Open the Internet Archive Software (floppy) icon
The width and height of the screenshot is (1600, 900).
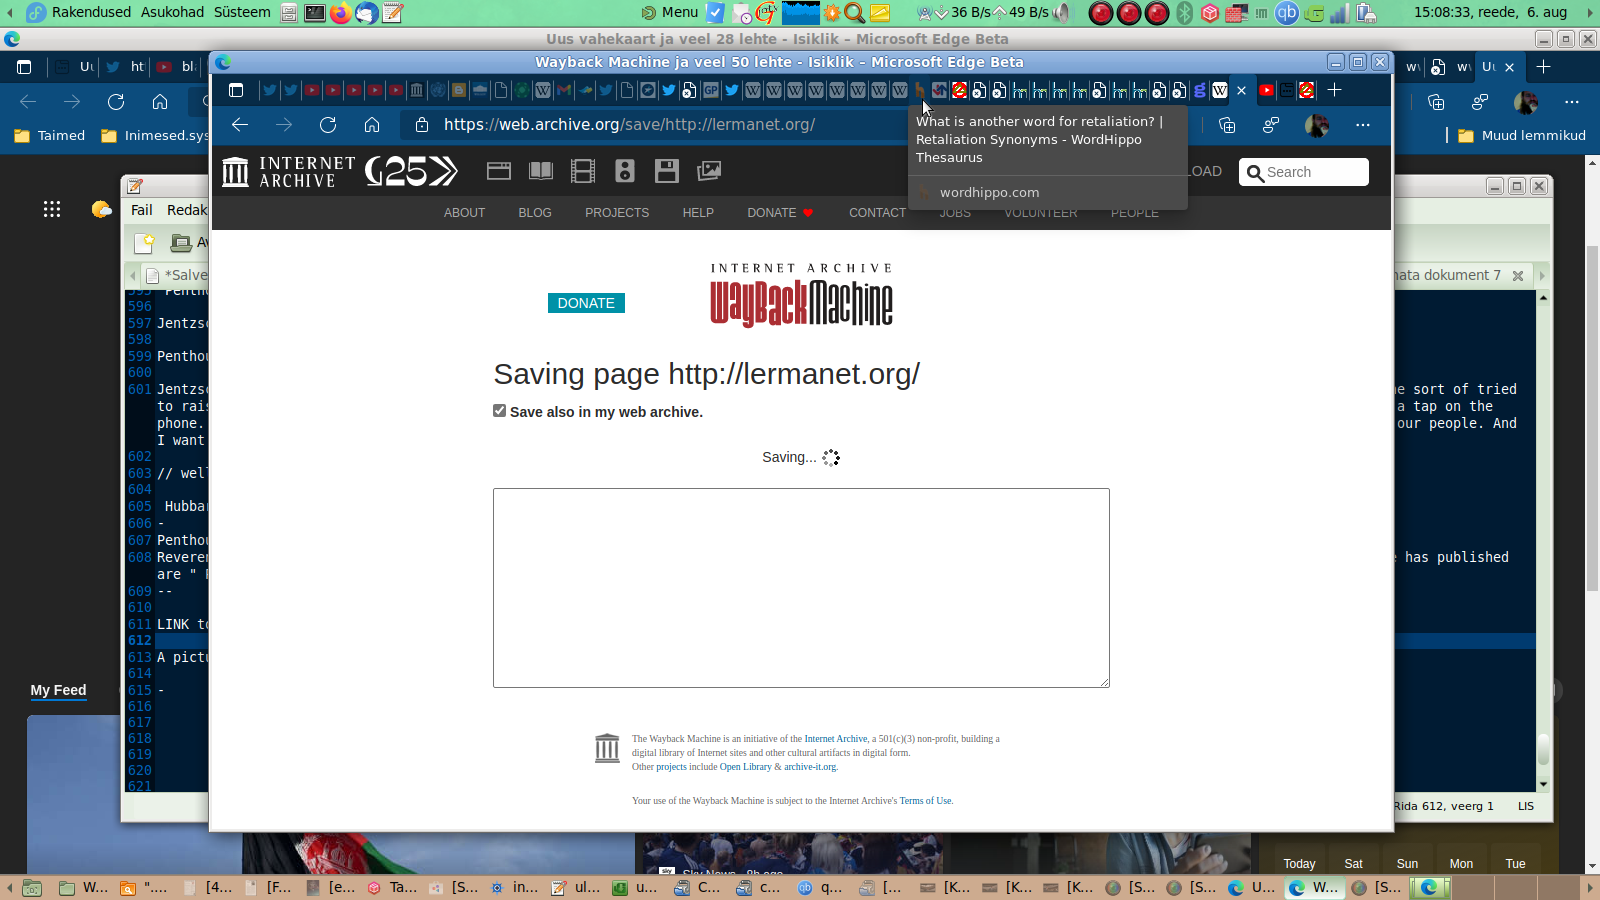point(667,171)
